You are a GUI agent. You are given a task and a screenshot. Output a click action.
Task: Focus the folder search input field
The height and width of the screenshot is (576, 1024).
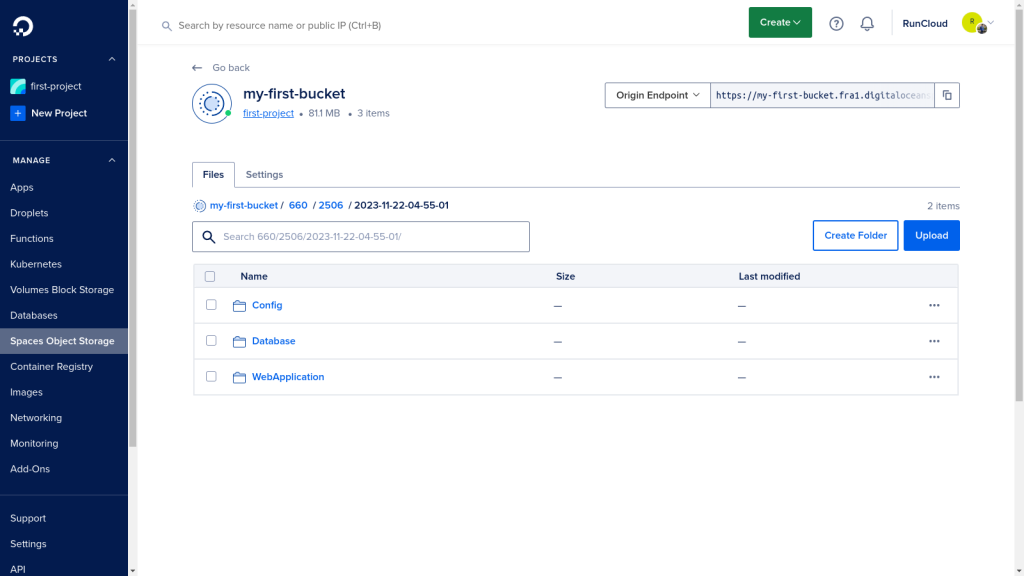pyautogui.click(x=360, y=236)
